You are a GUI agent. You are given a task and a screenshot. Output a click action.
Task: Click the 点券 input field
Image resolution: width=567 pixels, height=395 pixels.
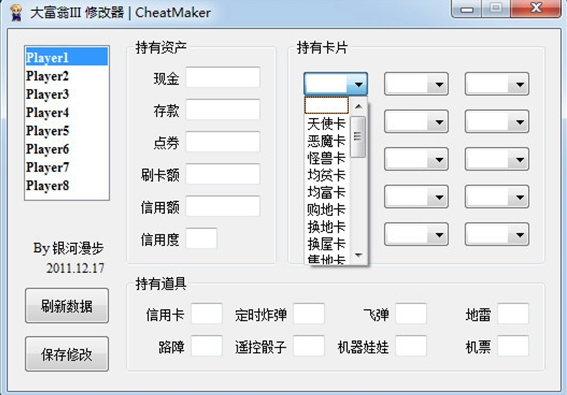(223, 141)
